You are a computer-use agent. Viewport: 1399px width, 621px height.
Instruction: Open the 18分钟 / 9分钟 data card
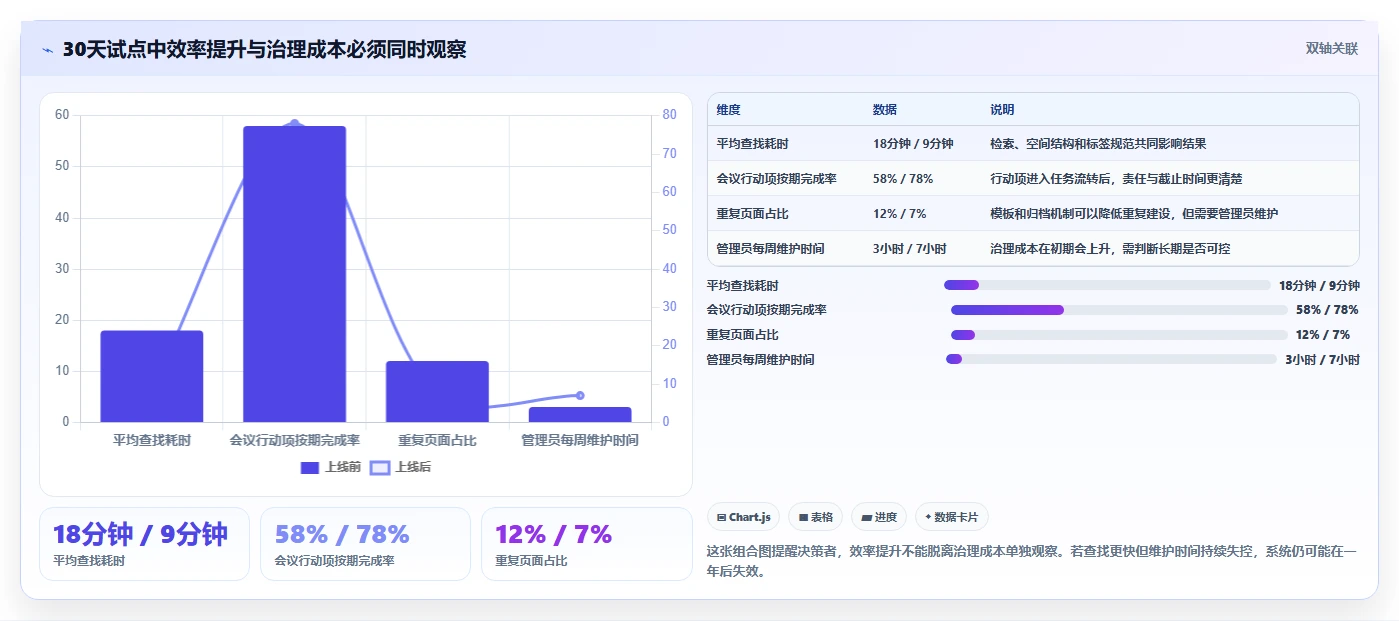(144, 544)
